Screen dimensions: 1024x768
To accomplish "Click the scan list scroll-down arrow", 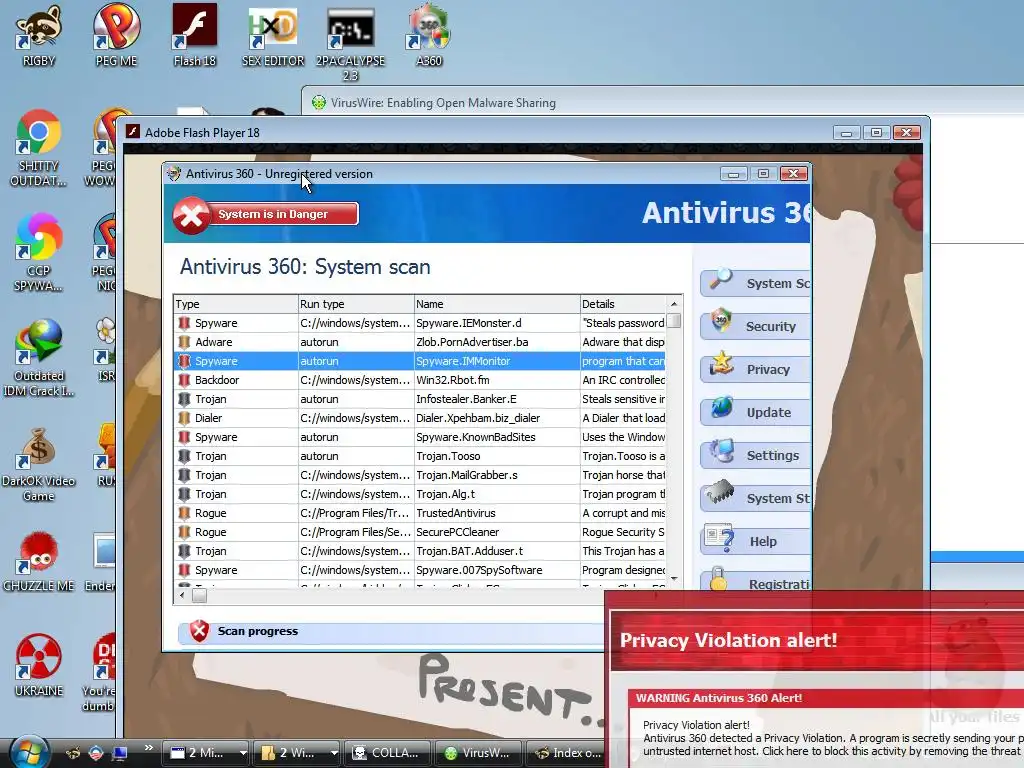I will click(x=674, y=579).
